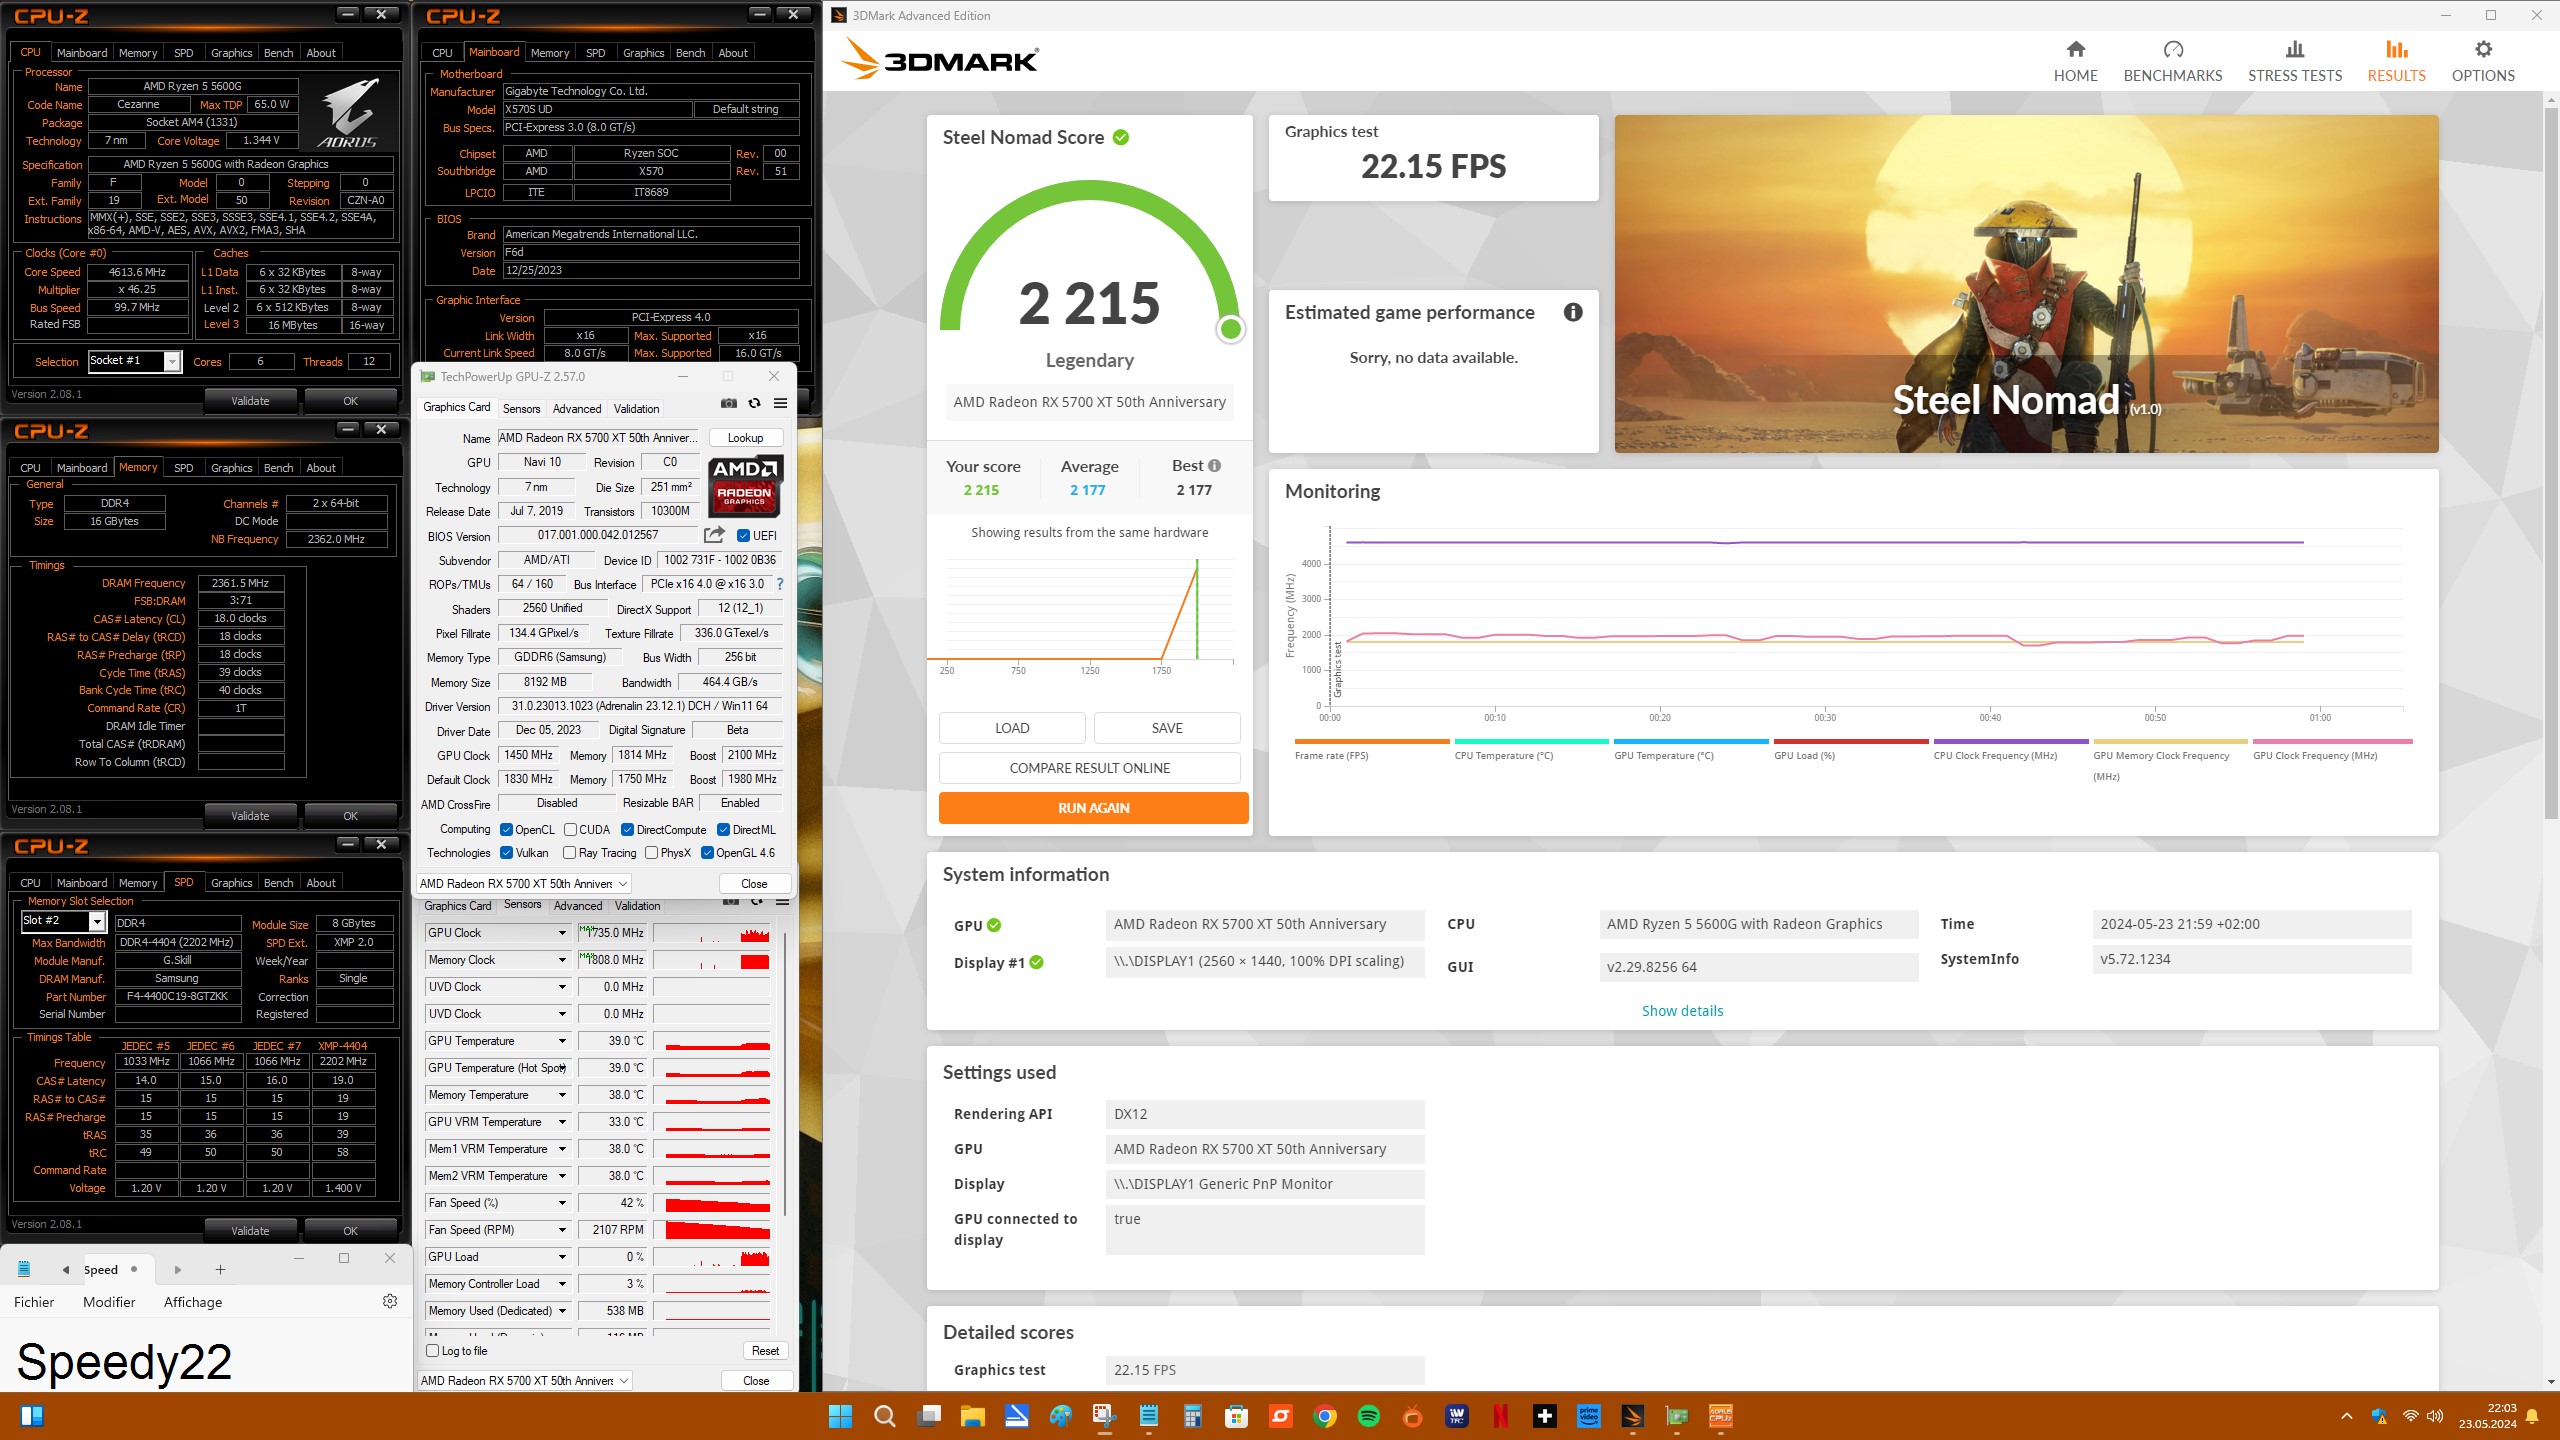The height and width of the screenshot is (1440, 2560).
Task: Open taskbar Search
Action: (x=884, y=1416)
